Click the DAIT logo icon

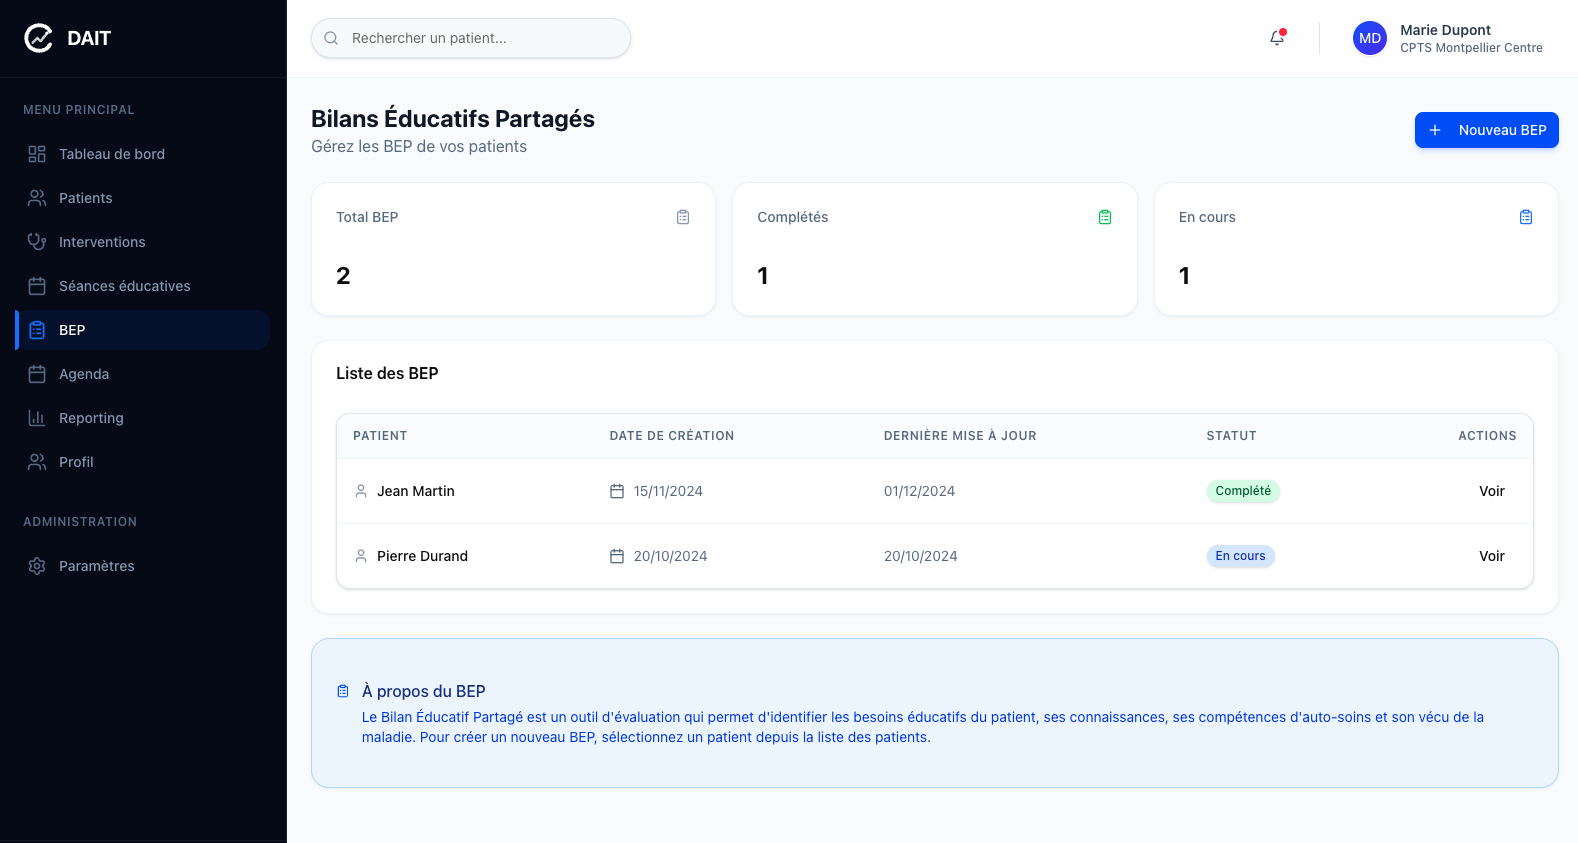(38, 38)
